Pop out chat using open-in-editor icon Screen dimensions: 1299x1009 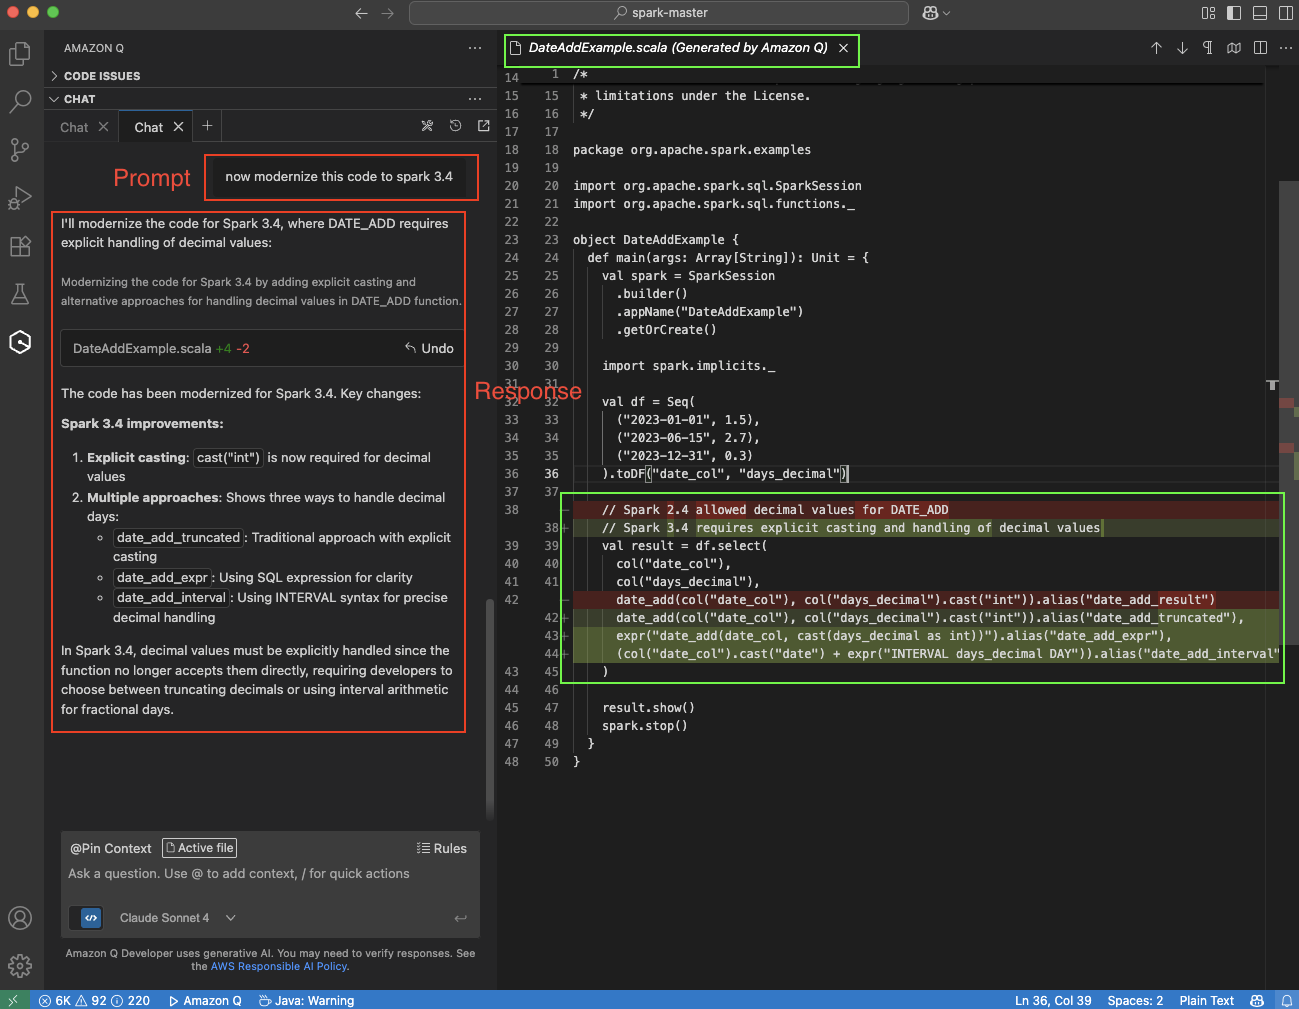(483, 126)
